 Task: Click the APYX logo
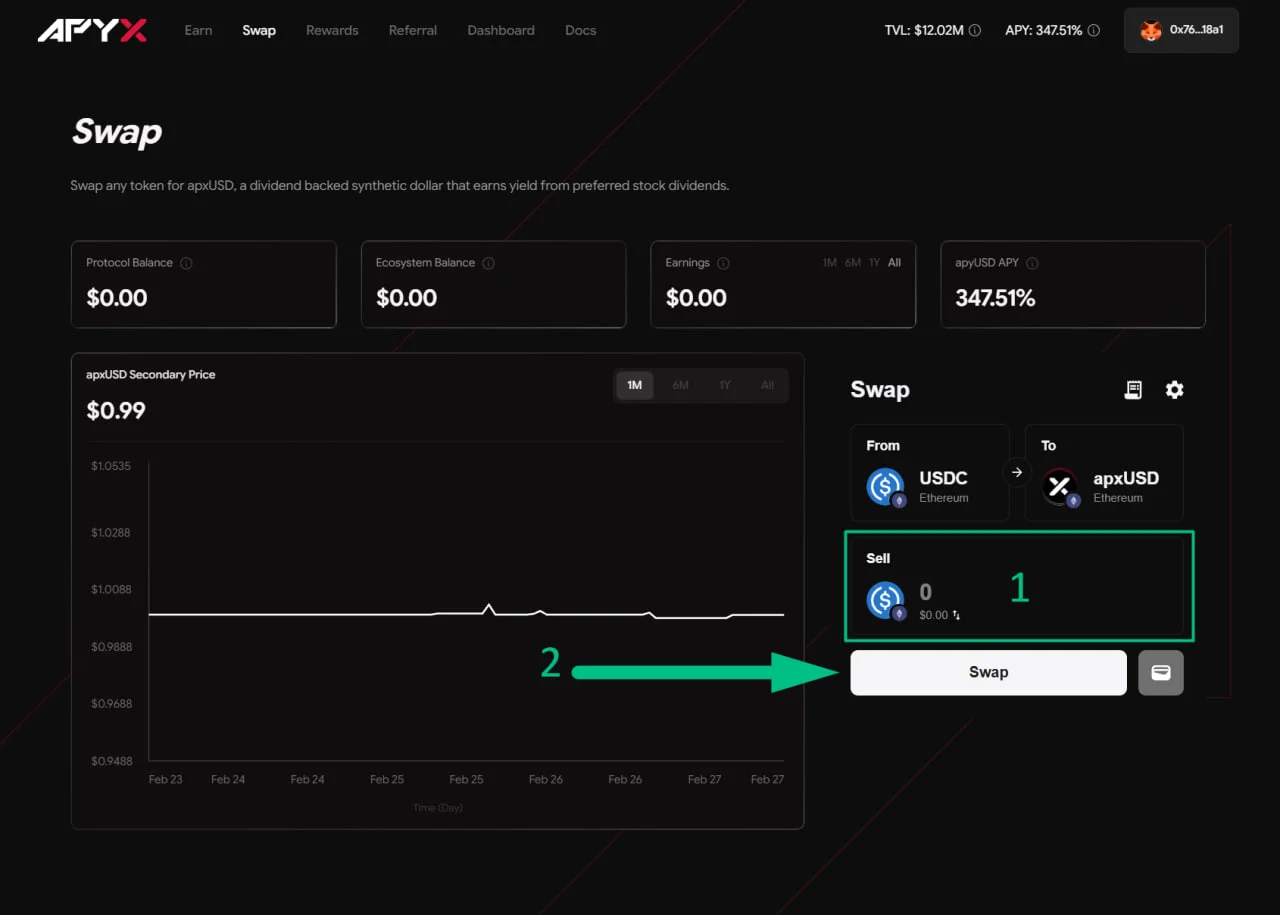pyautogui.click(x=92, y=31)
